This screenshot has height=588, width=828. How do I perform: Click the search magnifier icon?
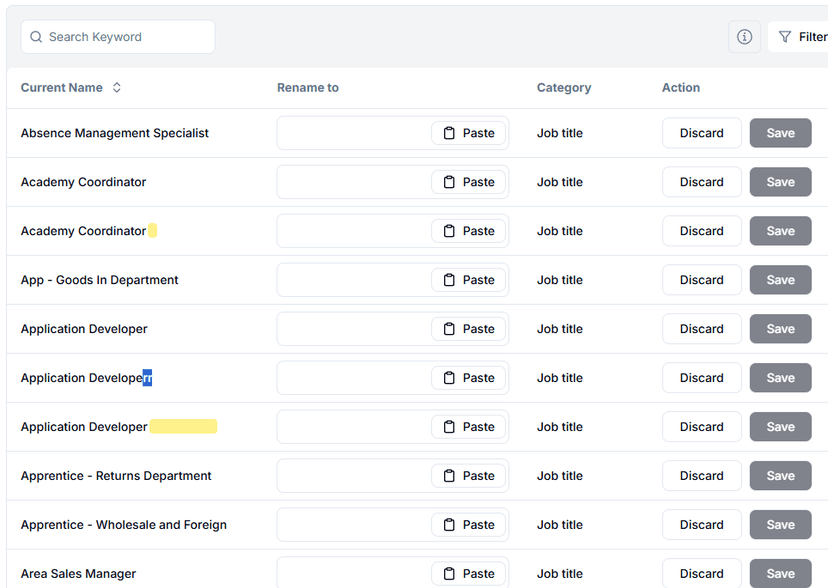coord(36,36)
